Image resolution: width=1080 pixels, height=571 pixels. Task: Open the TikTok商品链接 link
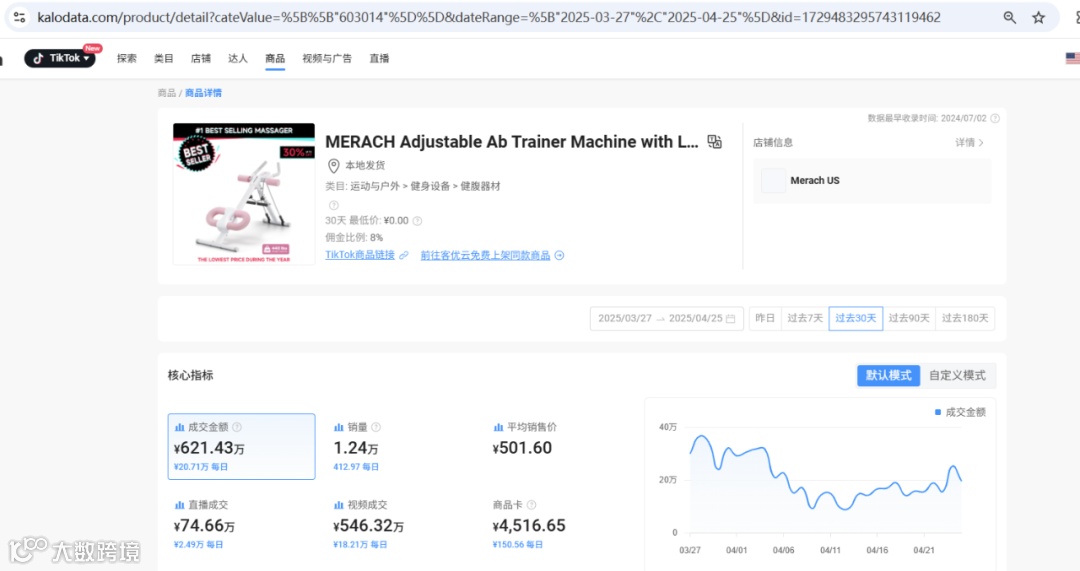(x=360, y=255)
